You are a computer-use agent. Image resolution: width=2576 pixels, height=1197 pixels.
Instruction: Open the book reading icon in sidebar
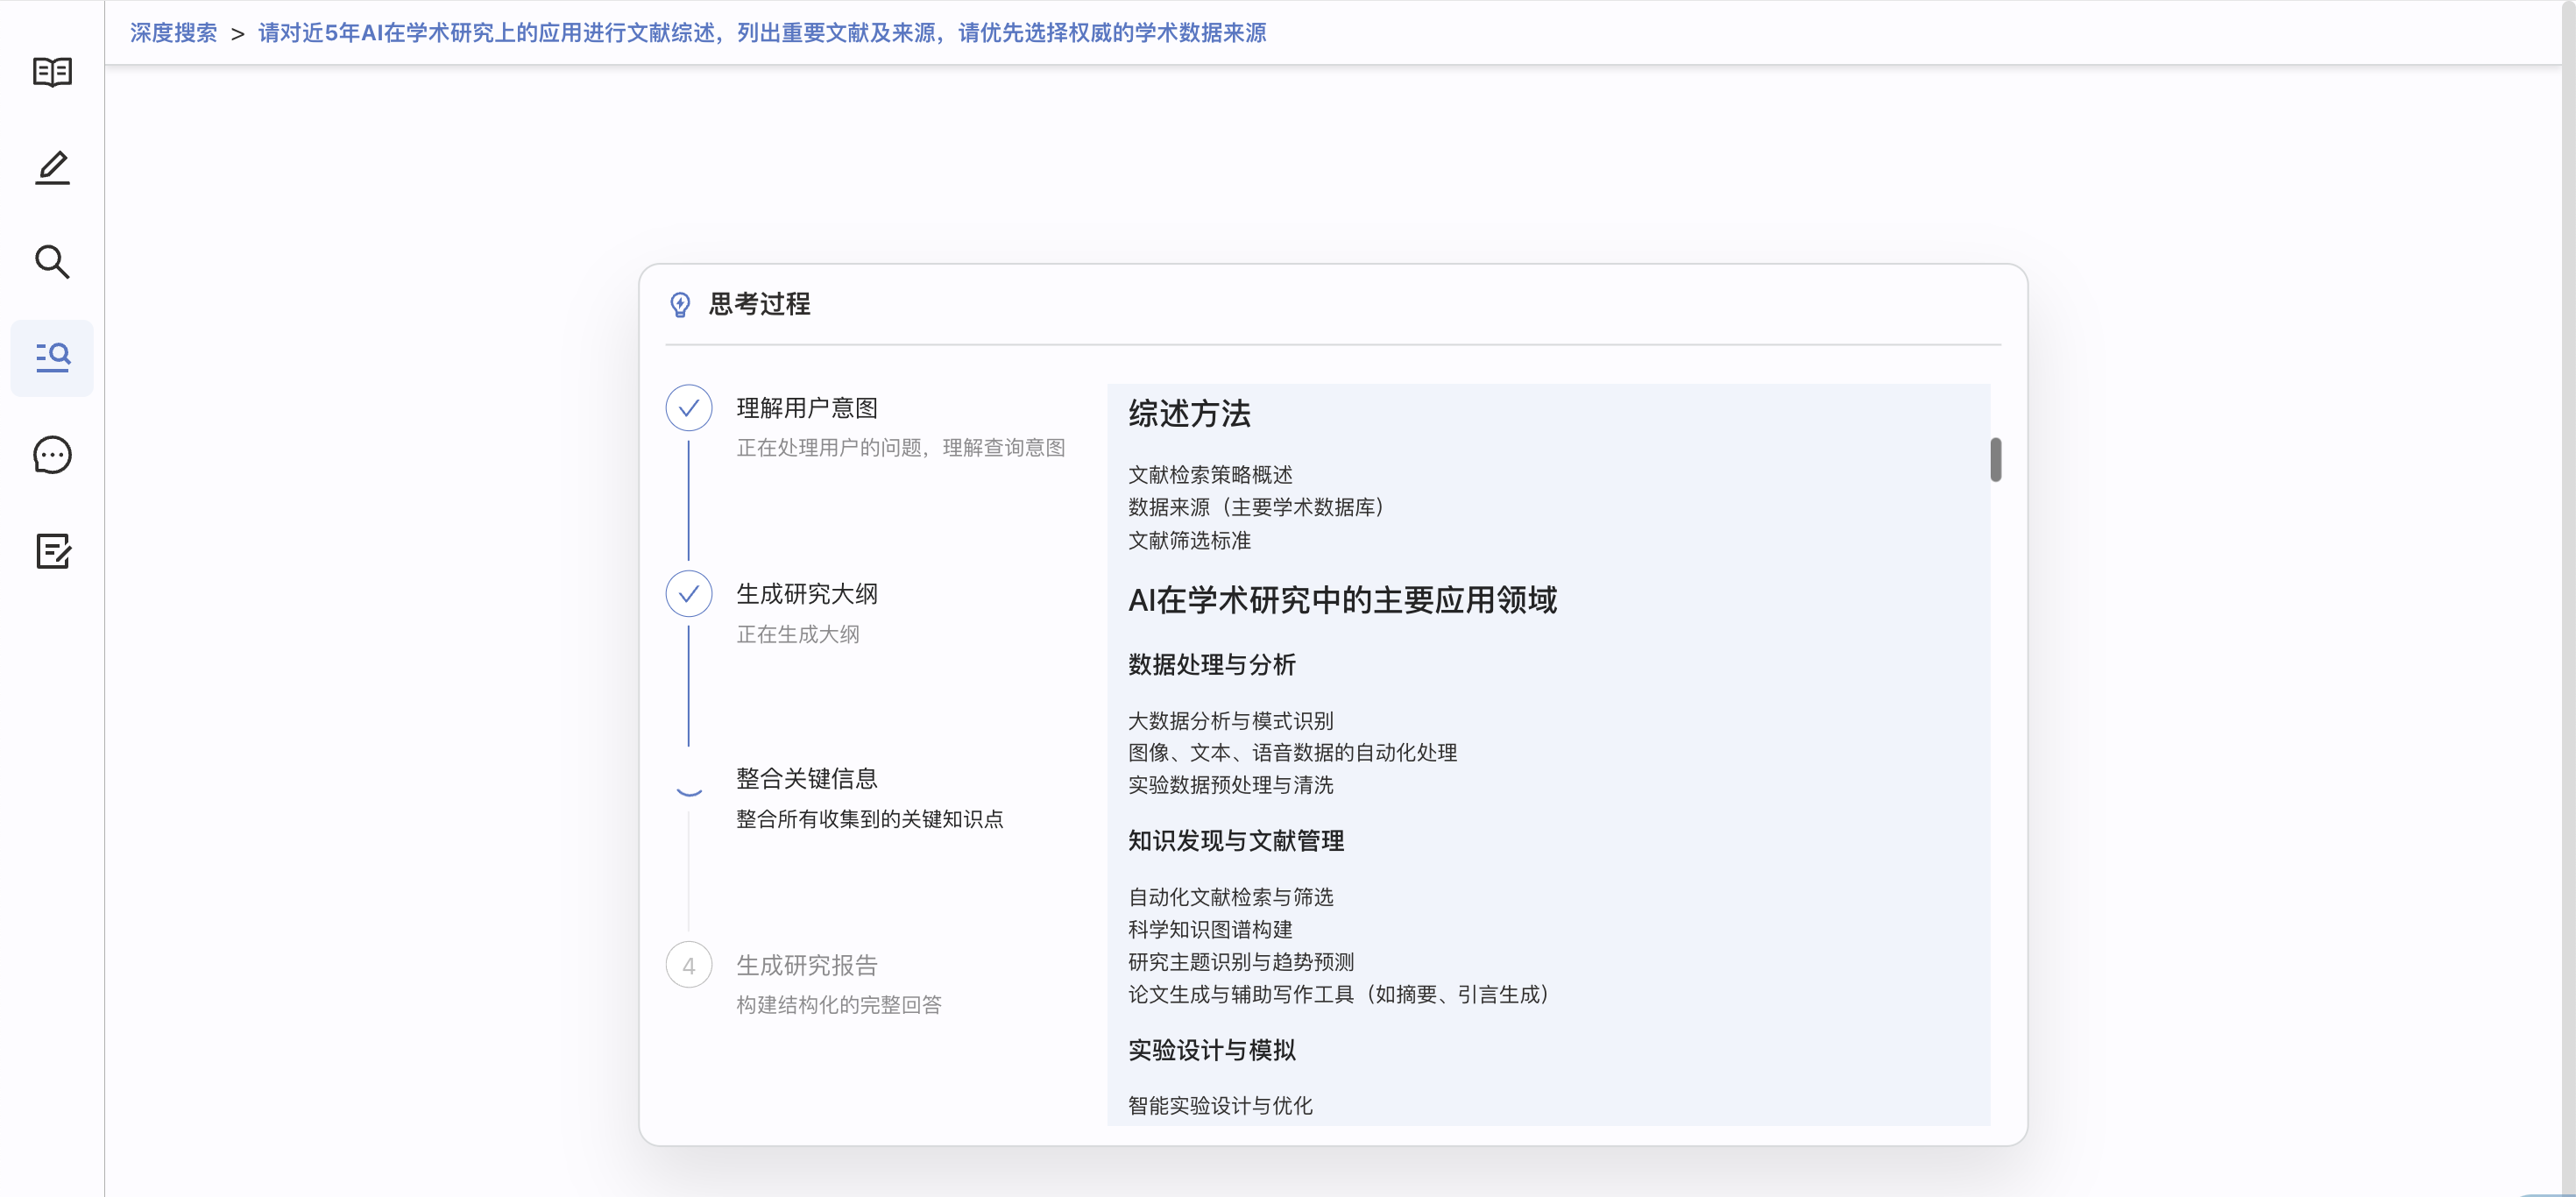52,72
